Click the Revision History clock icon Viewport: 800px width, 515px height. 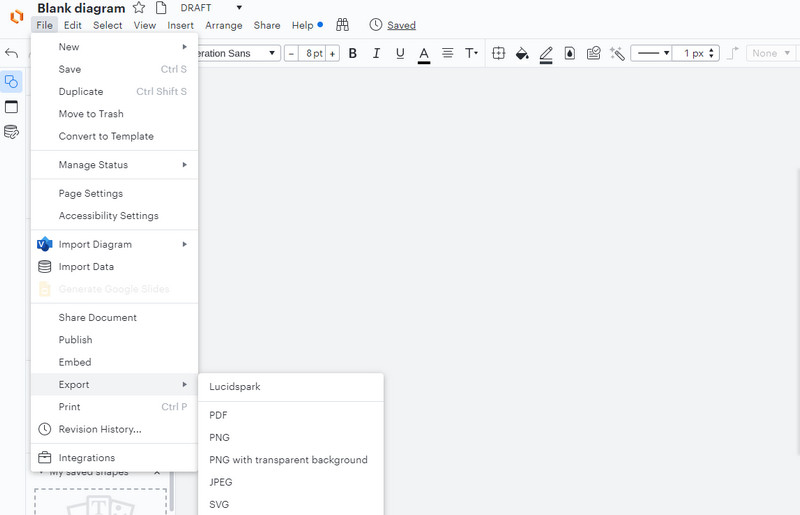coord(44,429)
